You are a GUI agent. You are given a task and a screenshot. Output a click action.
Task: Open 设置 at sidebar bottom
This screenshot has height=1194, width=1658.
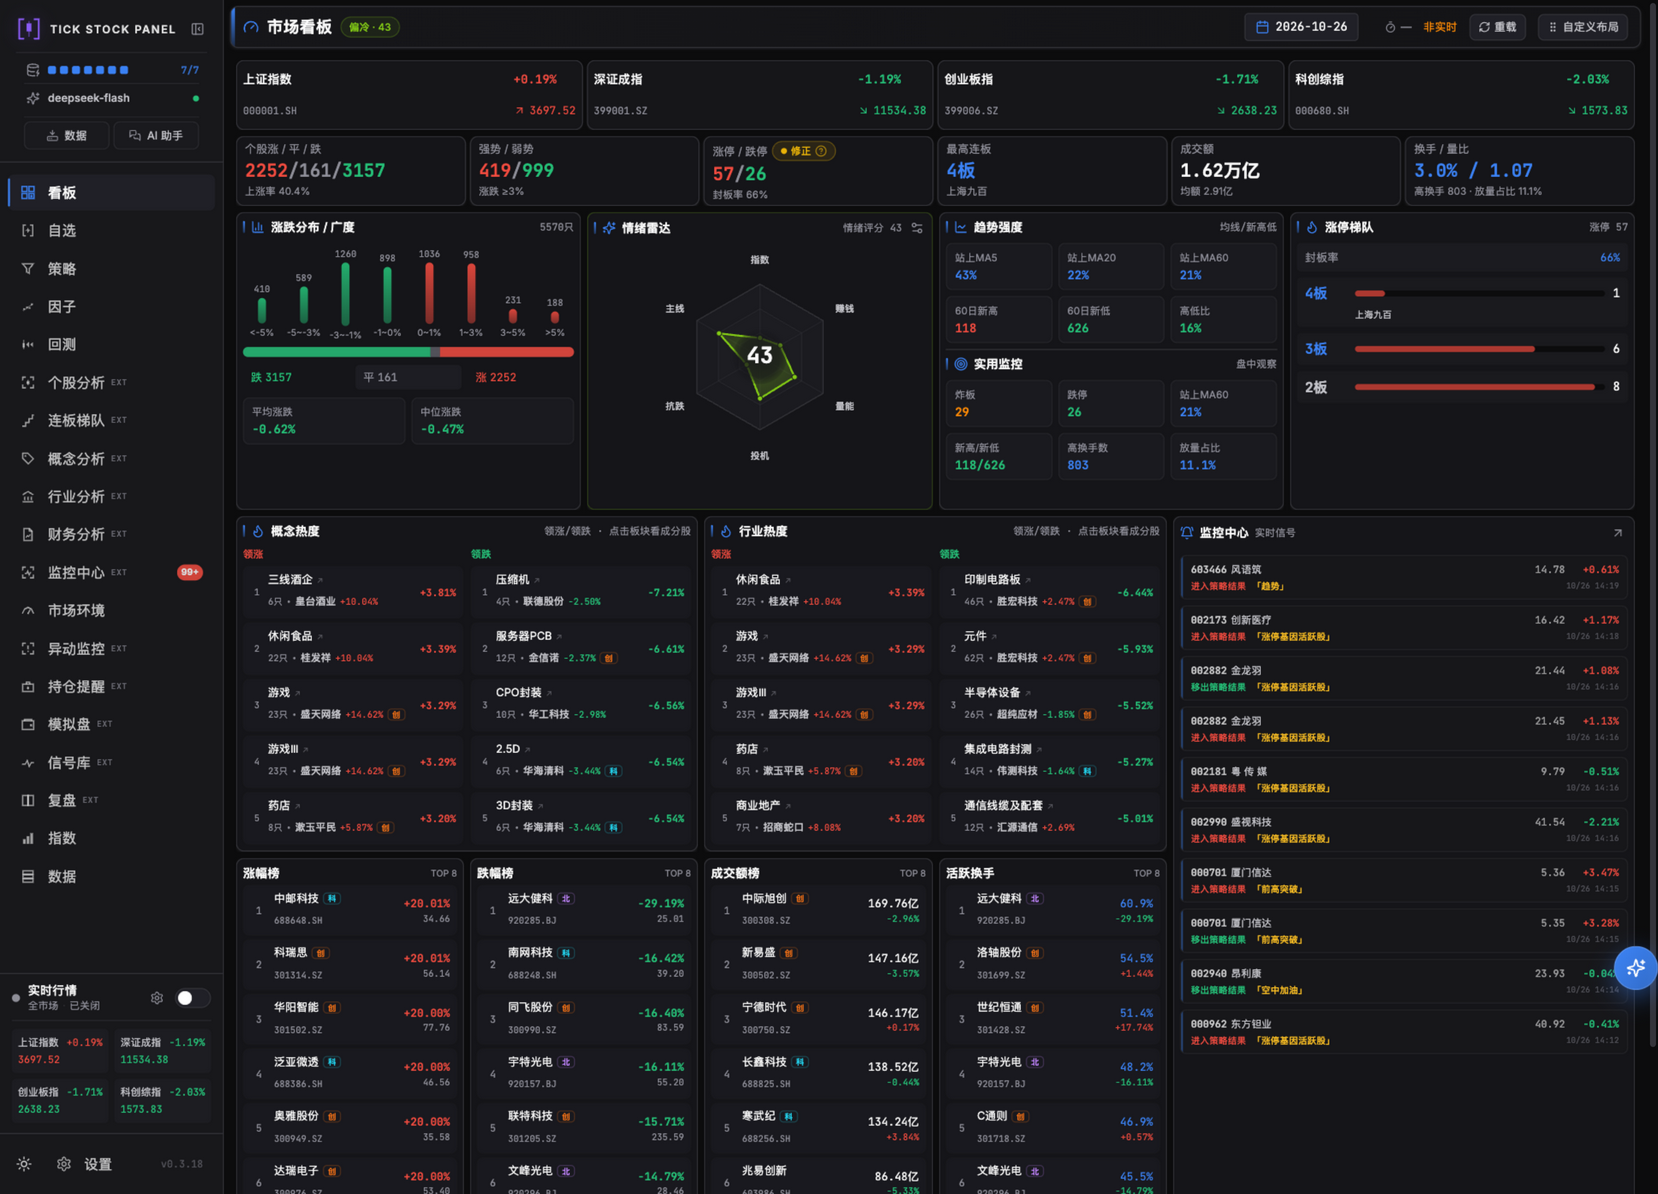pos(85,1164)
